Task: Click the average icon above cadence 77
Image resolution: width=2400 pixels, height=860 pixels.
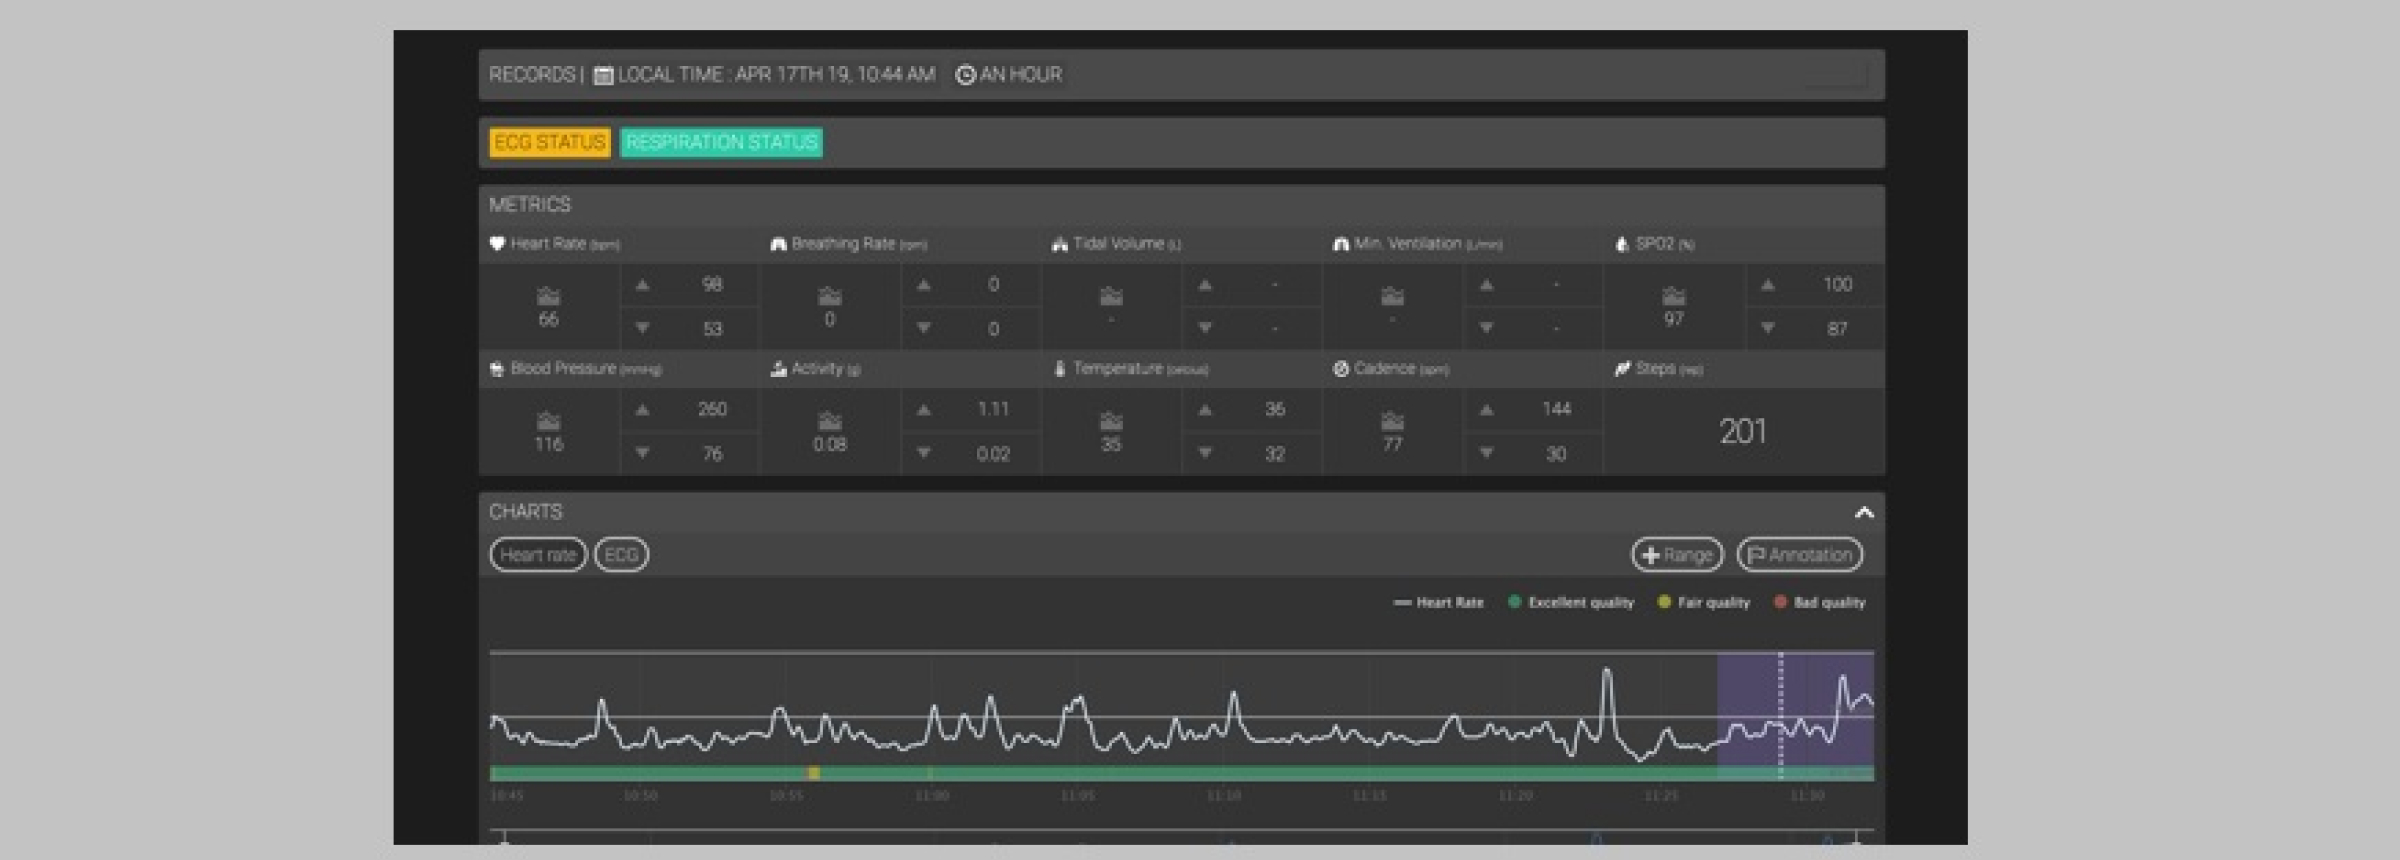Action: (x=1392, y=421)
